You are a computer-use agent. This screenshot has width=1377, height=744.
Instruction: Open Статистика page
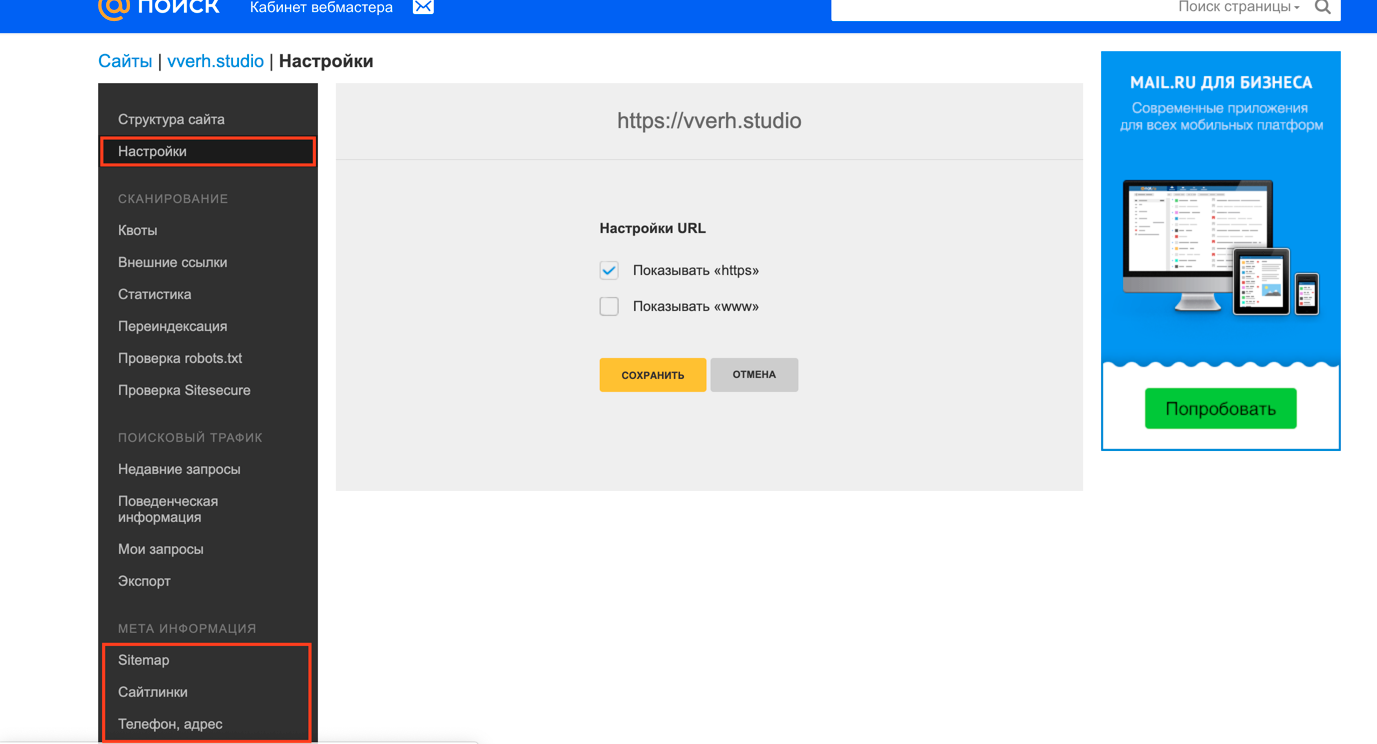point(154,294)
